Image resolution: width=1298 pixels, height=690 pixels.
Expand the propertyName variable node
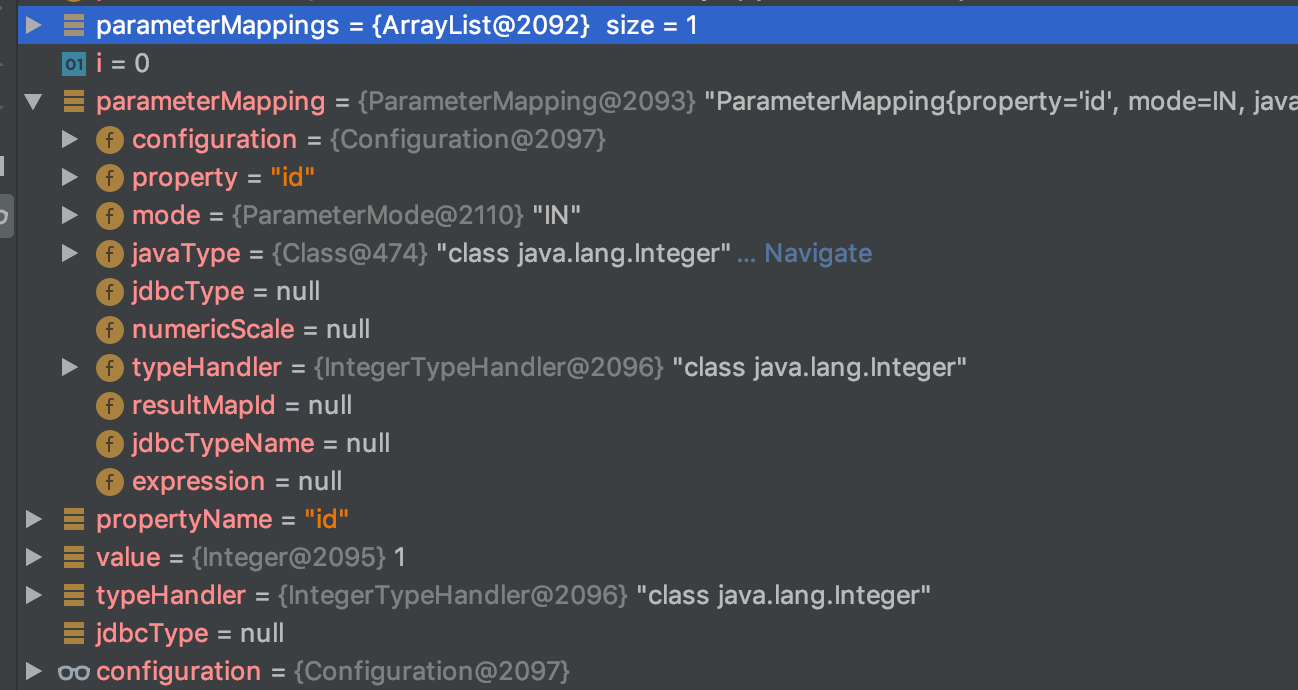[x=34, y=520]
